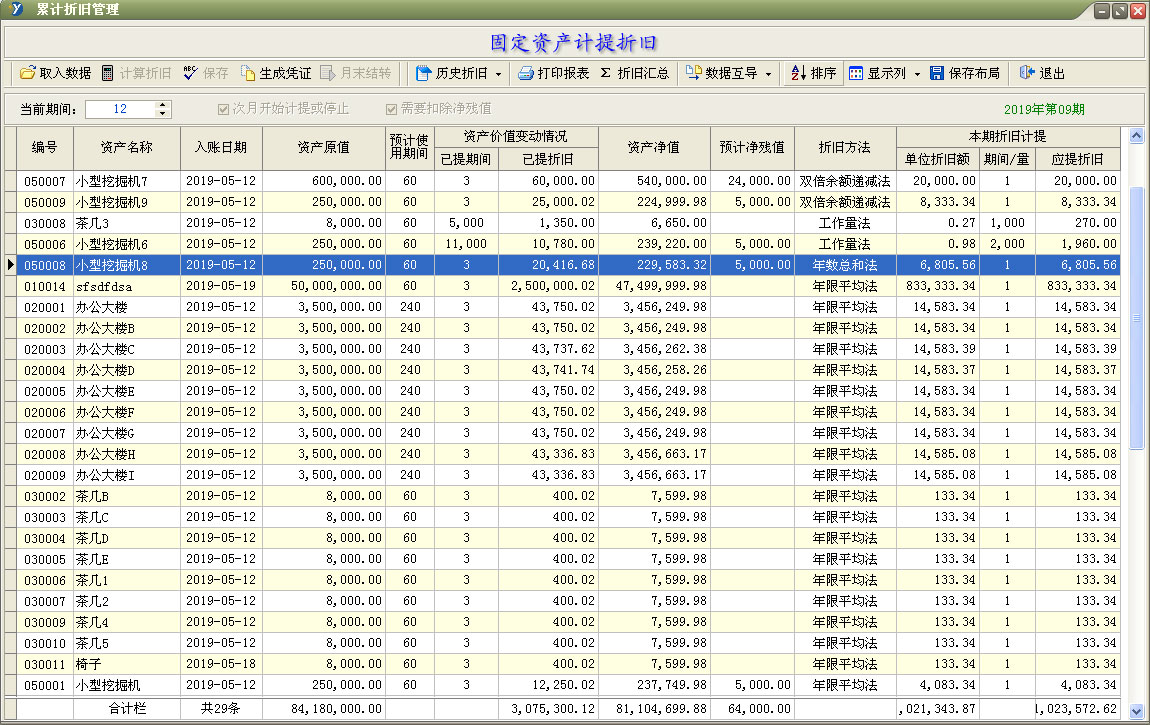1150x725 pixels.
Task: Click the 生成凭证 voucher icon
Action: 248,73
